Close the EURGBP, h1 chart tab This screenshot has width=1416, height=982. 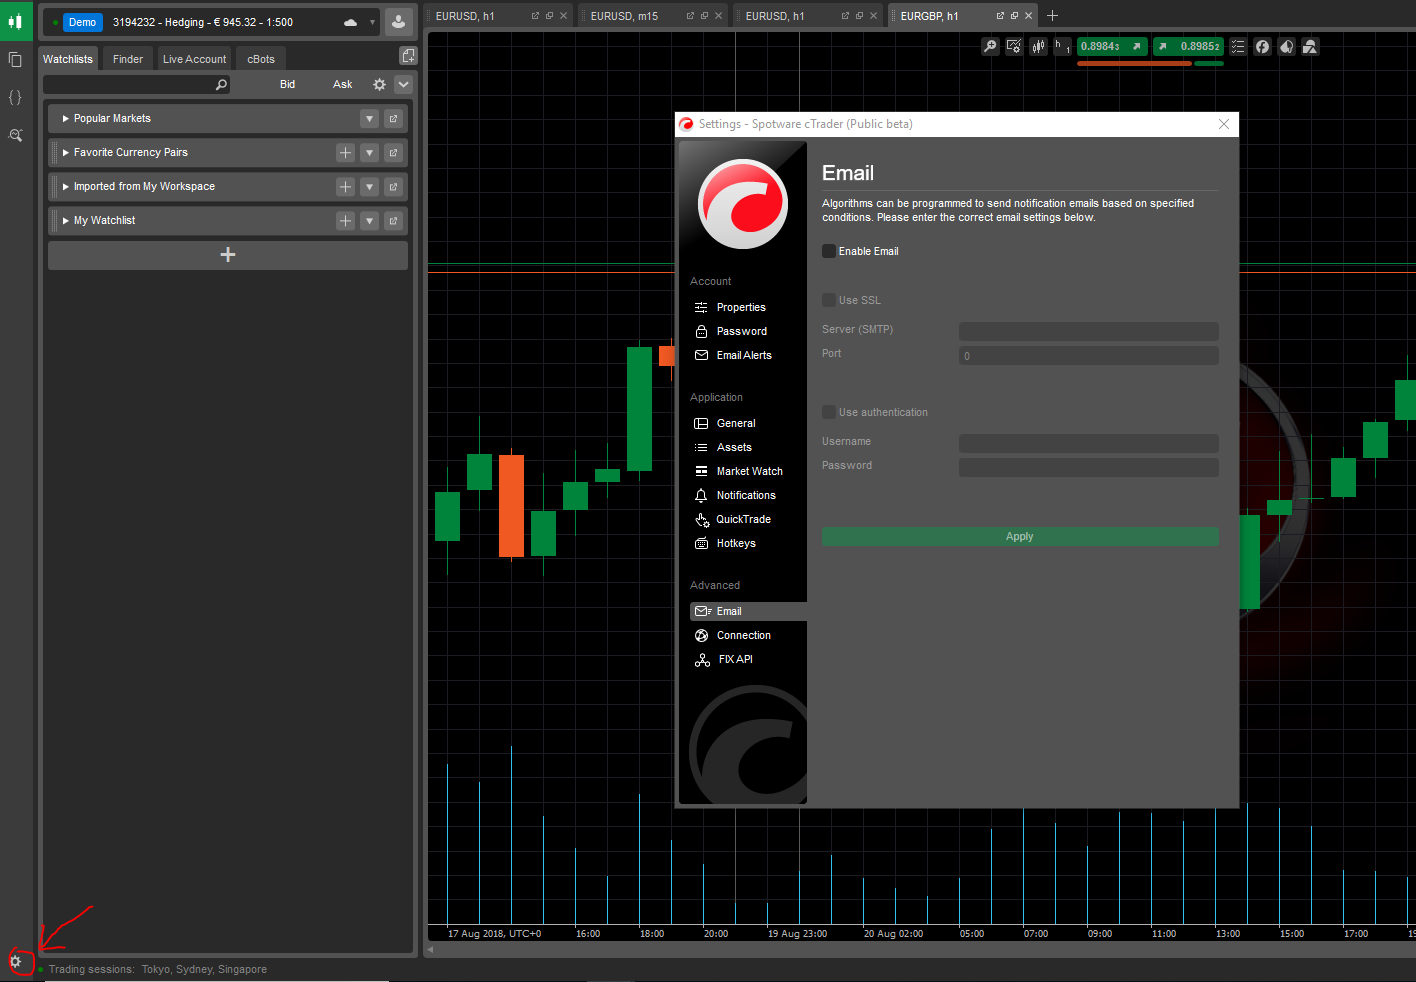[1028, 16]
